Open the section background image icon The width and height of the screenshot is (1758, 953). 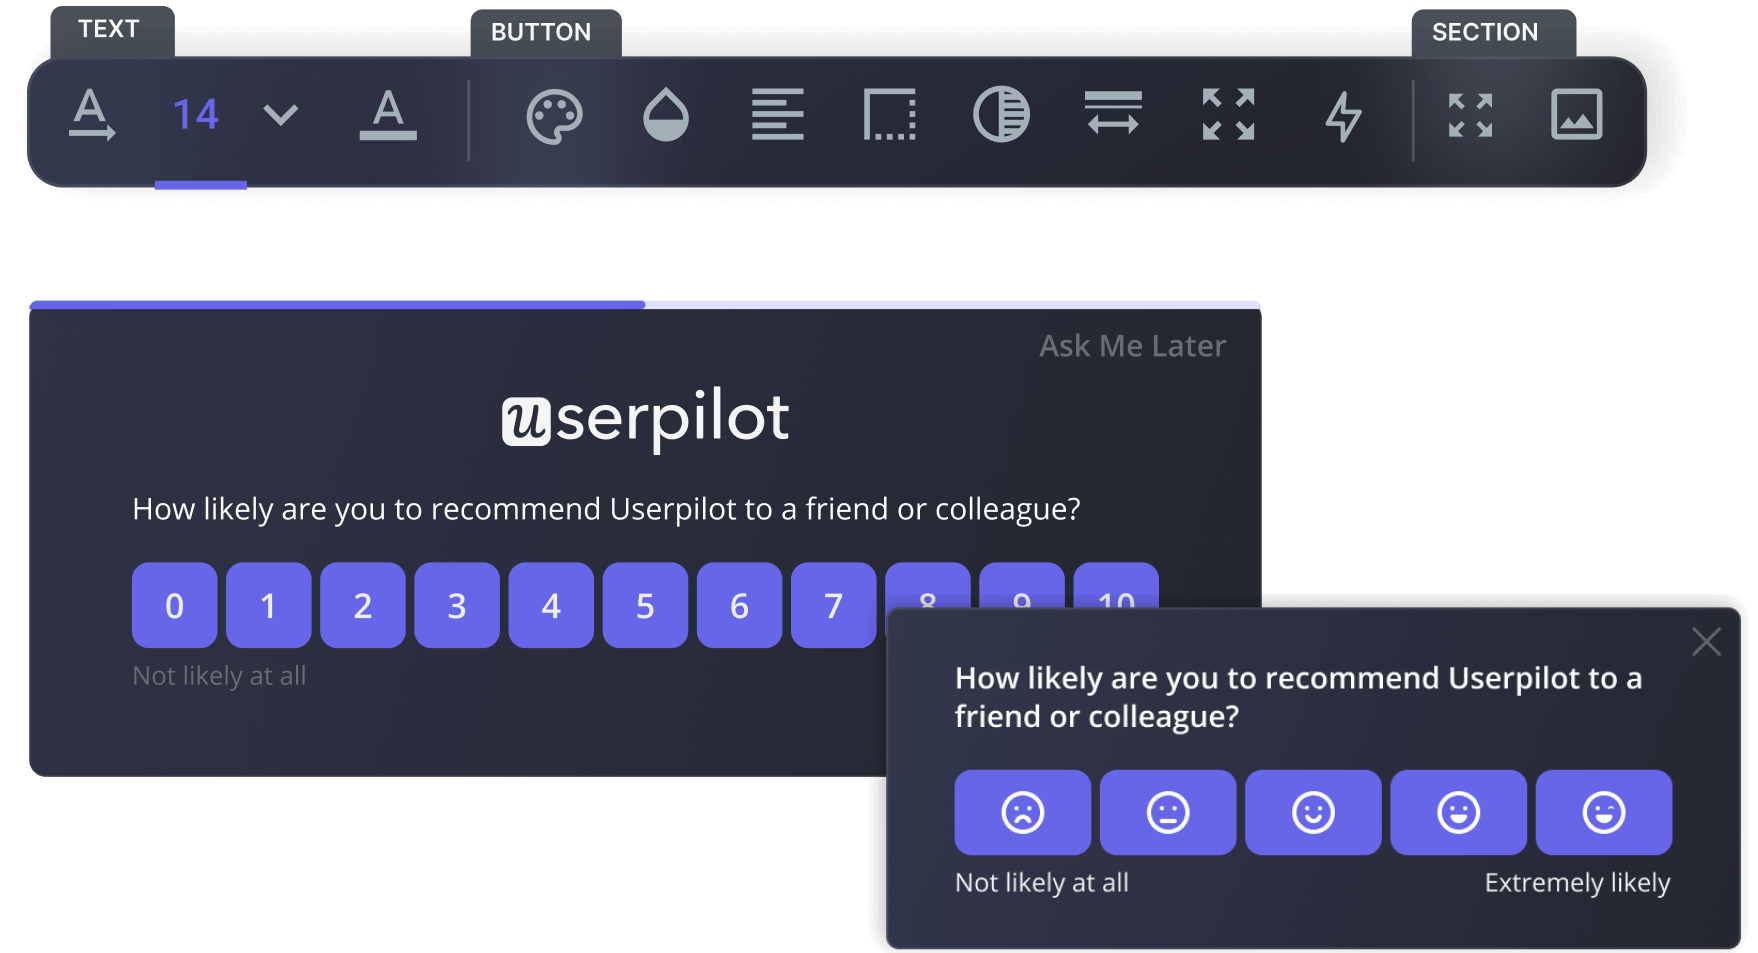(1576, 115)
